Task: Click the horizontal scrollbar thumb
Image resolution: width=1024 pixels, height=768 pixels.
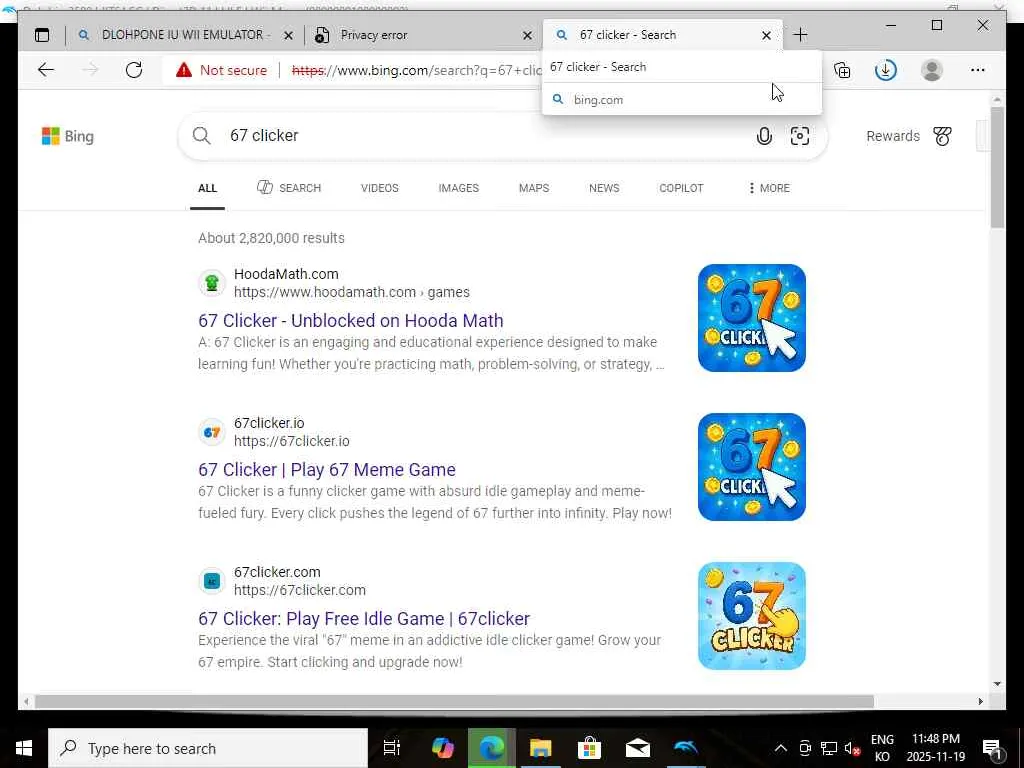Action: point(454,701)
